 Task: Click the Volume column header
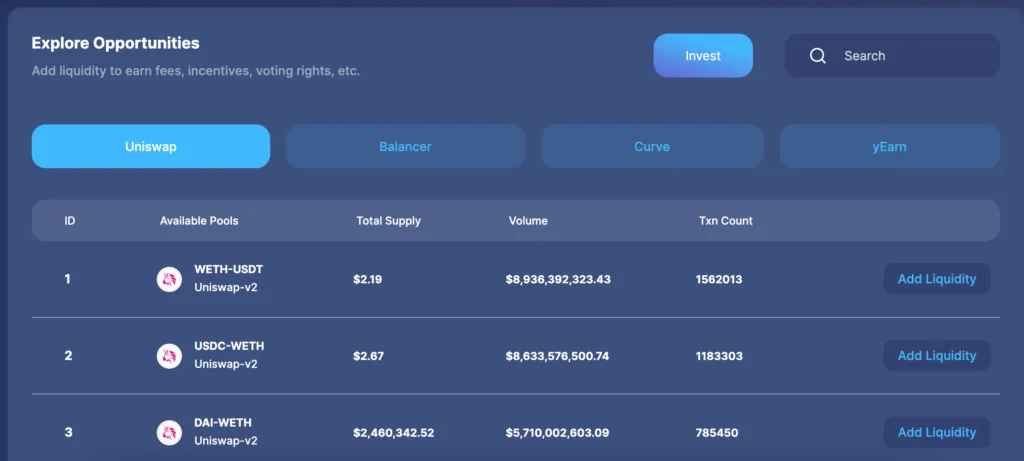[528, 221]
